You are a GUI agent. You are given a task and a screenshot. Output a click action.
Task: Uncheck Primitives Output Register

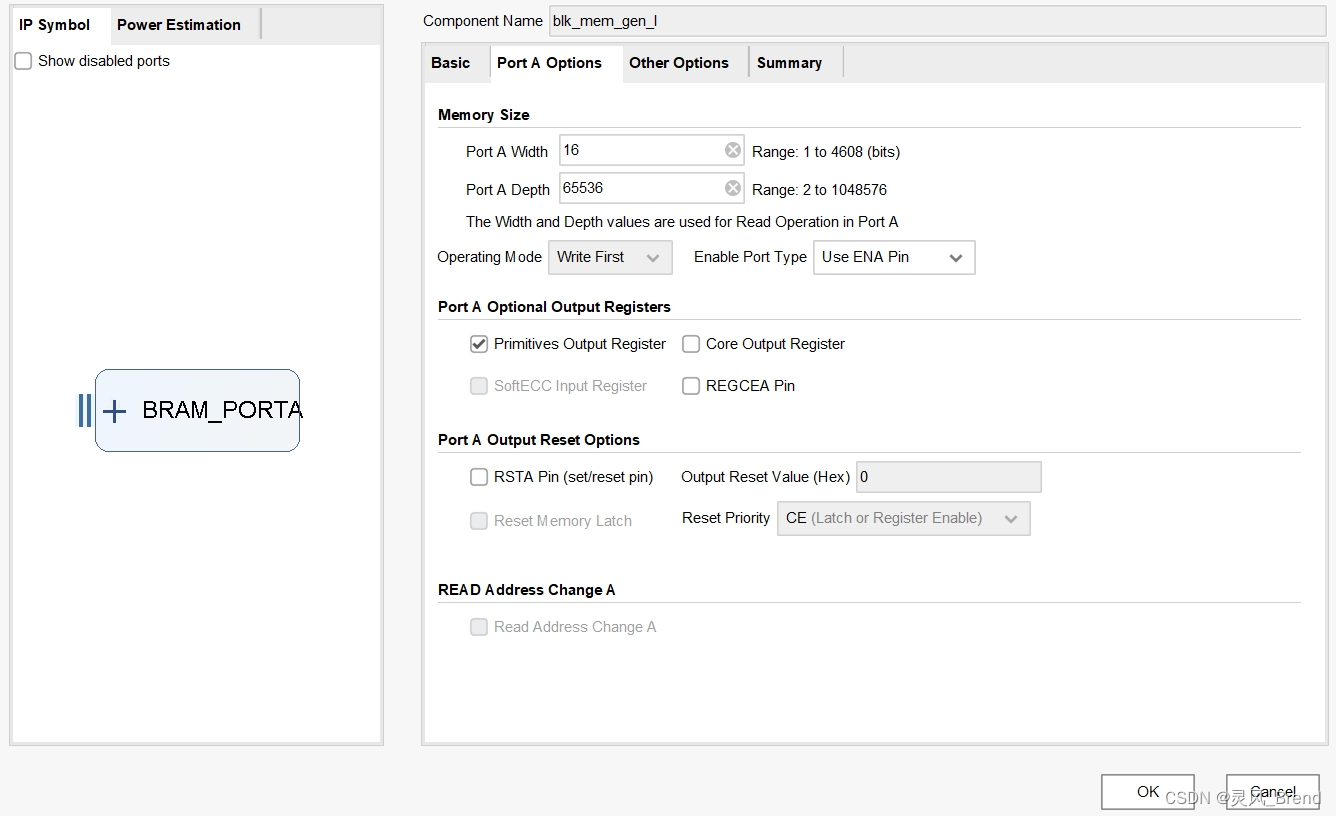(x=479, y=344)
